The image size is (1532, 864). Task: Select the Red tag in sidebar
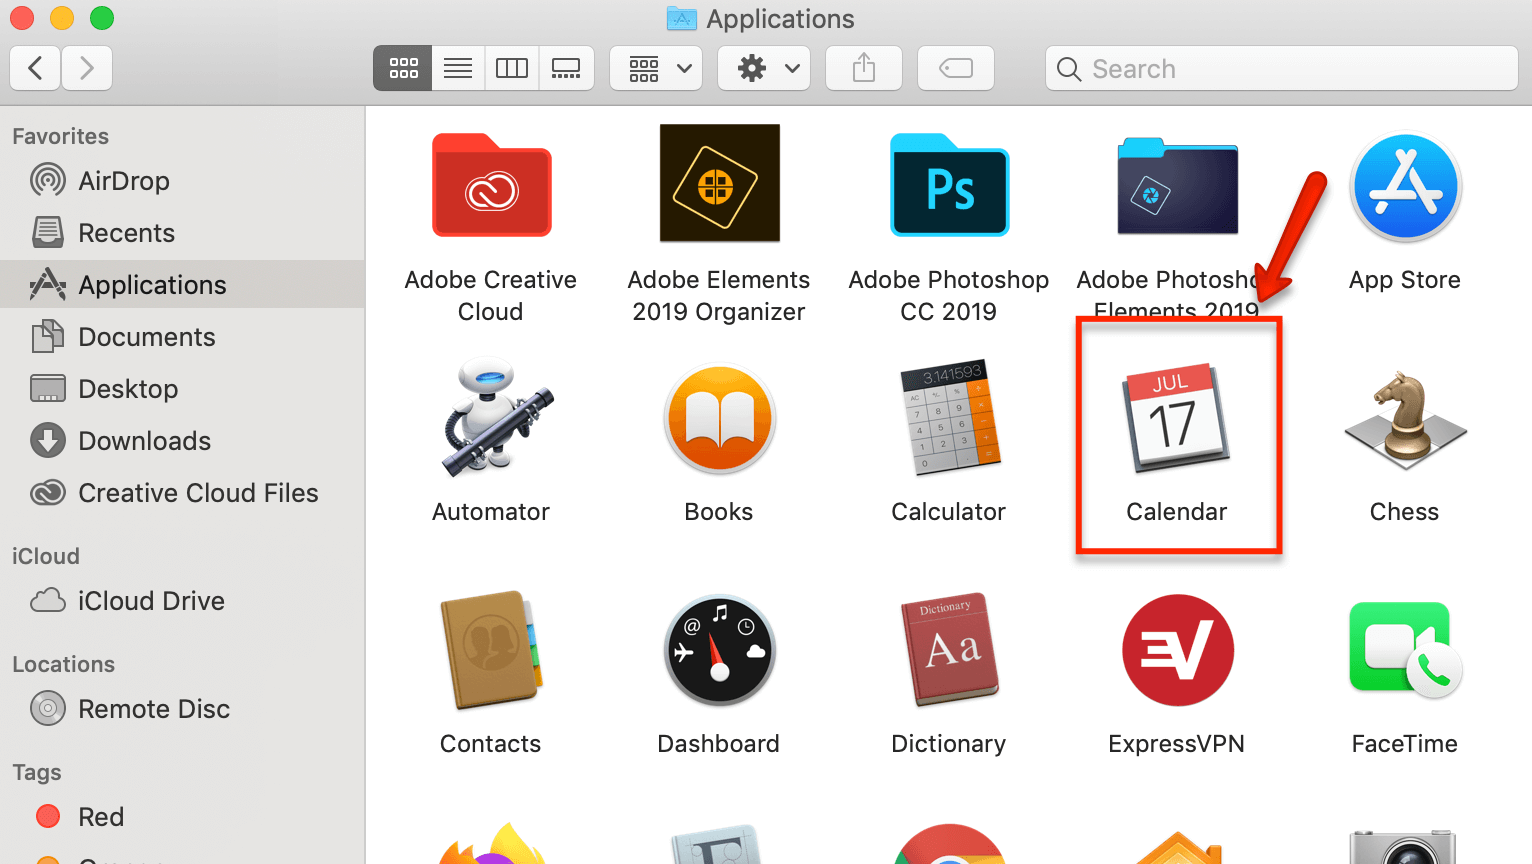tap(182, 817)
